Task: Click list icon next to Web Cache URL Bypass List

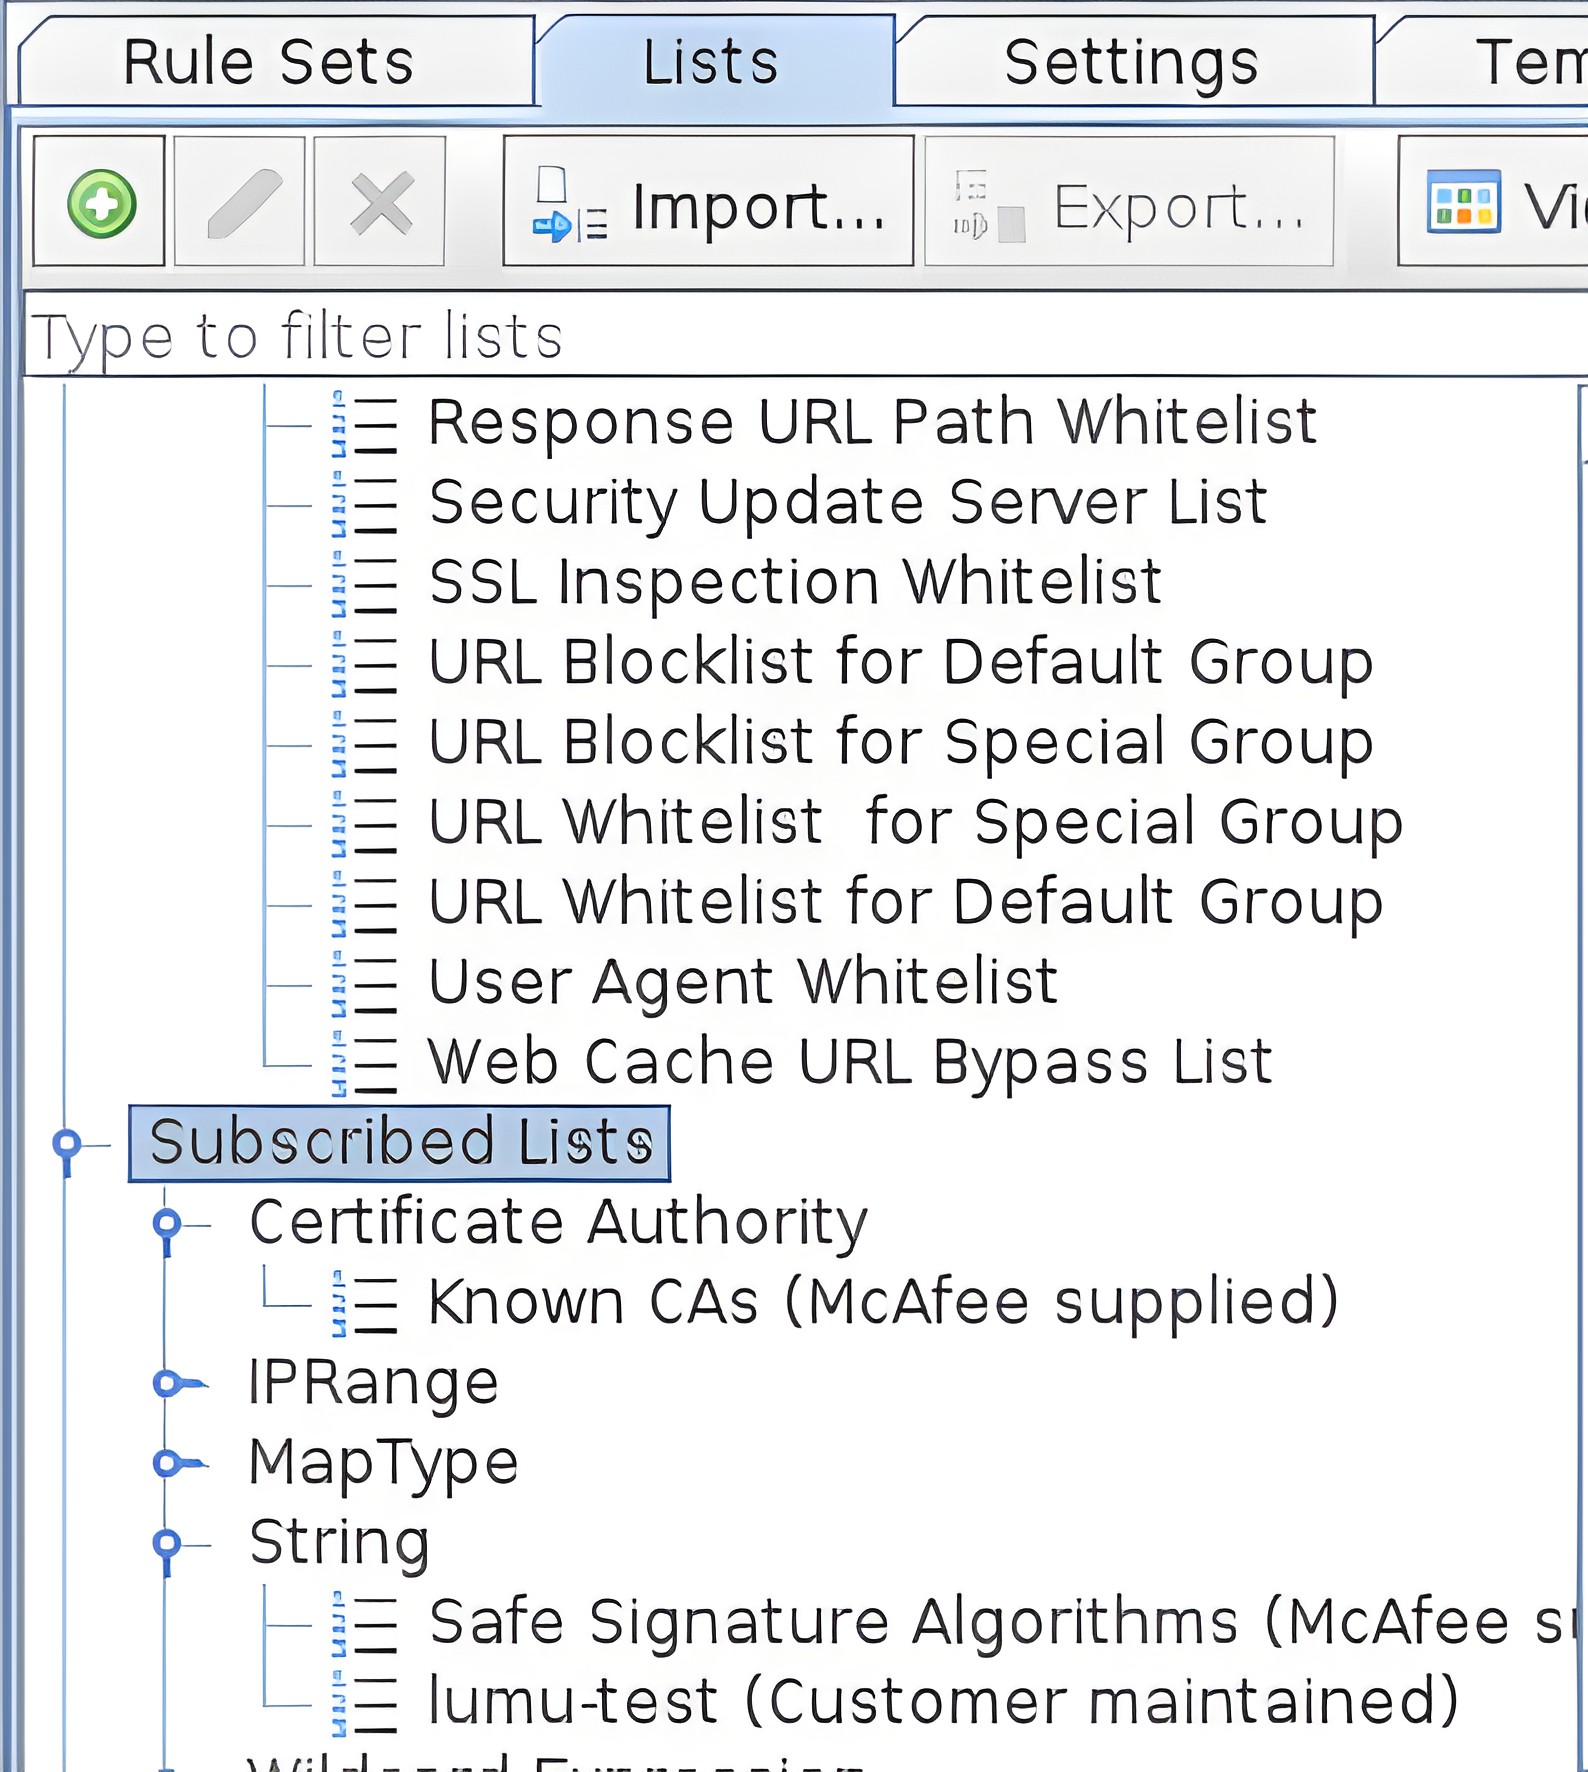Action: (366, 1064)
